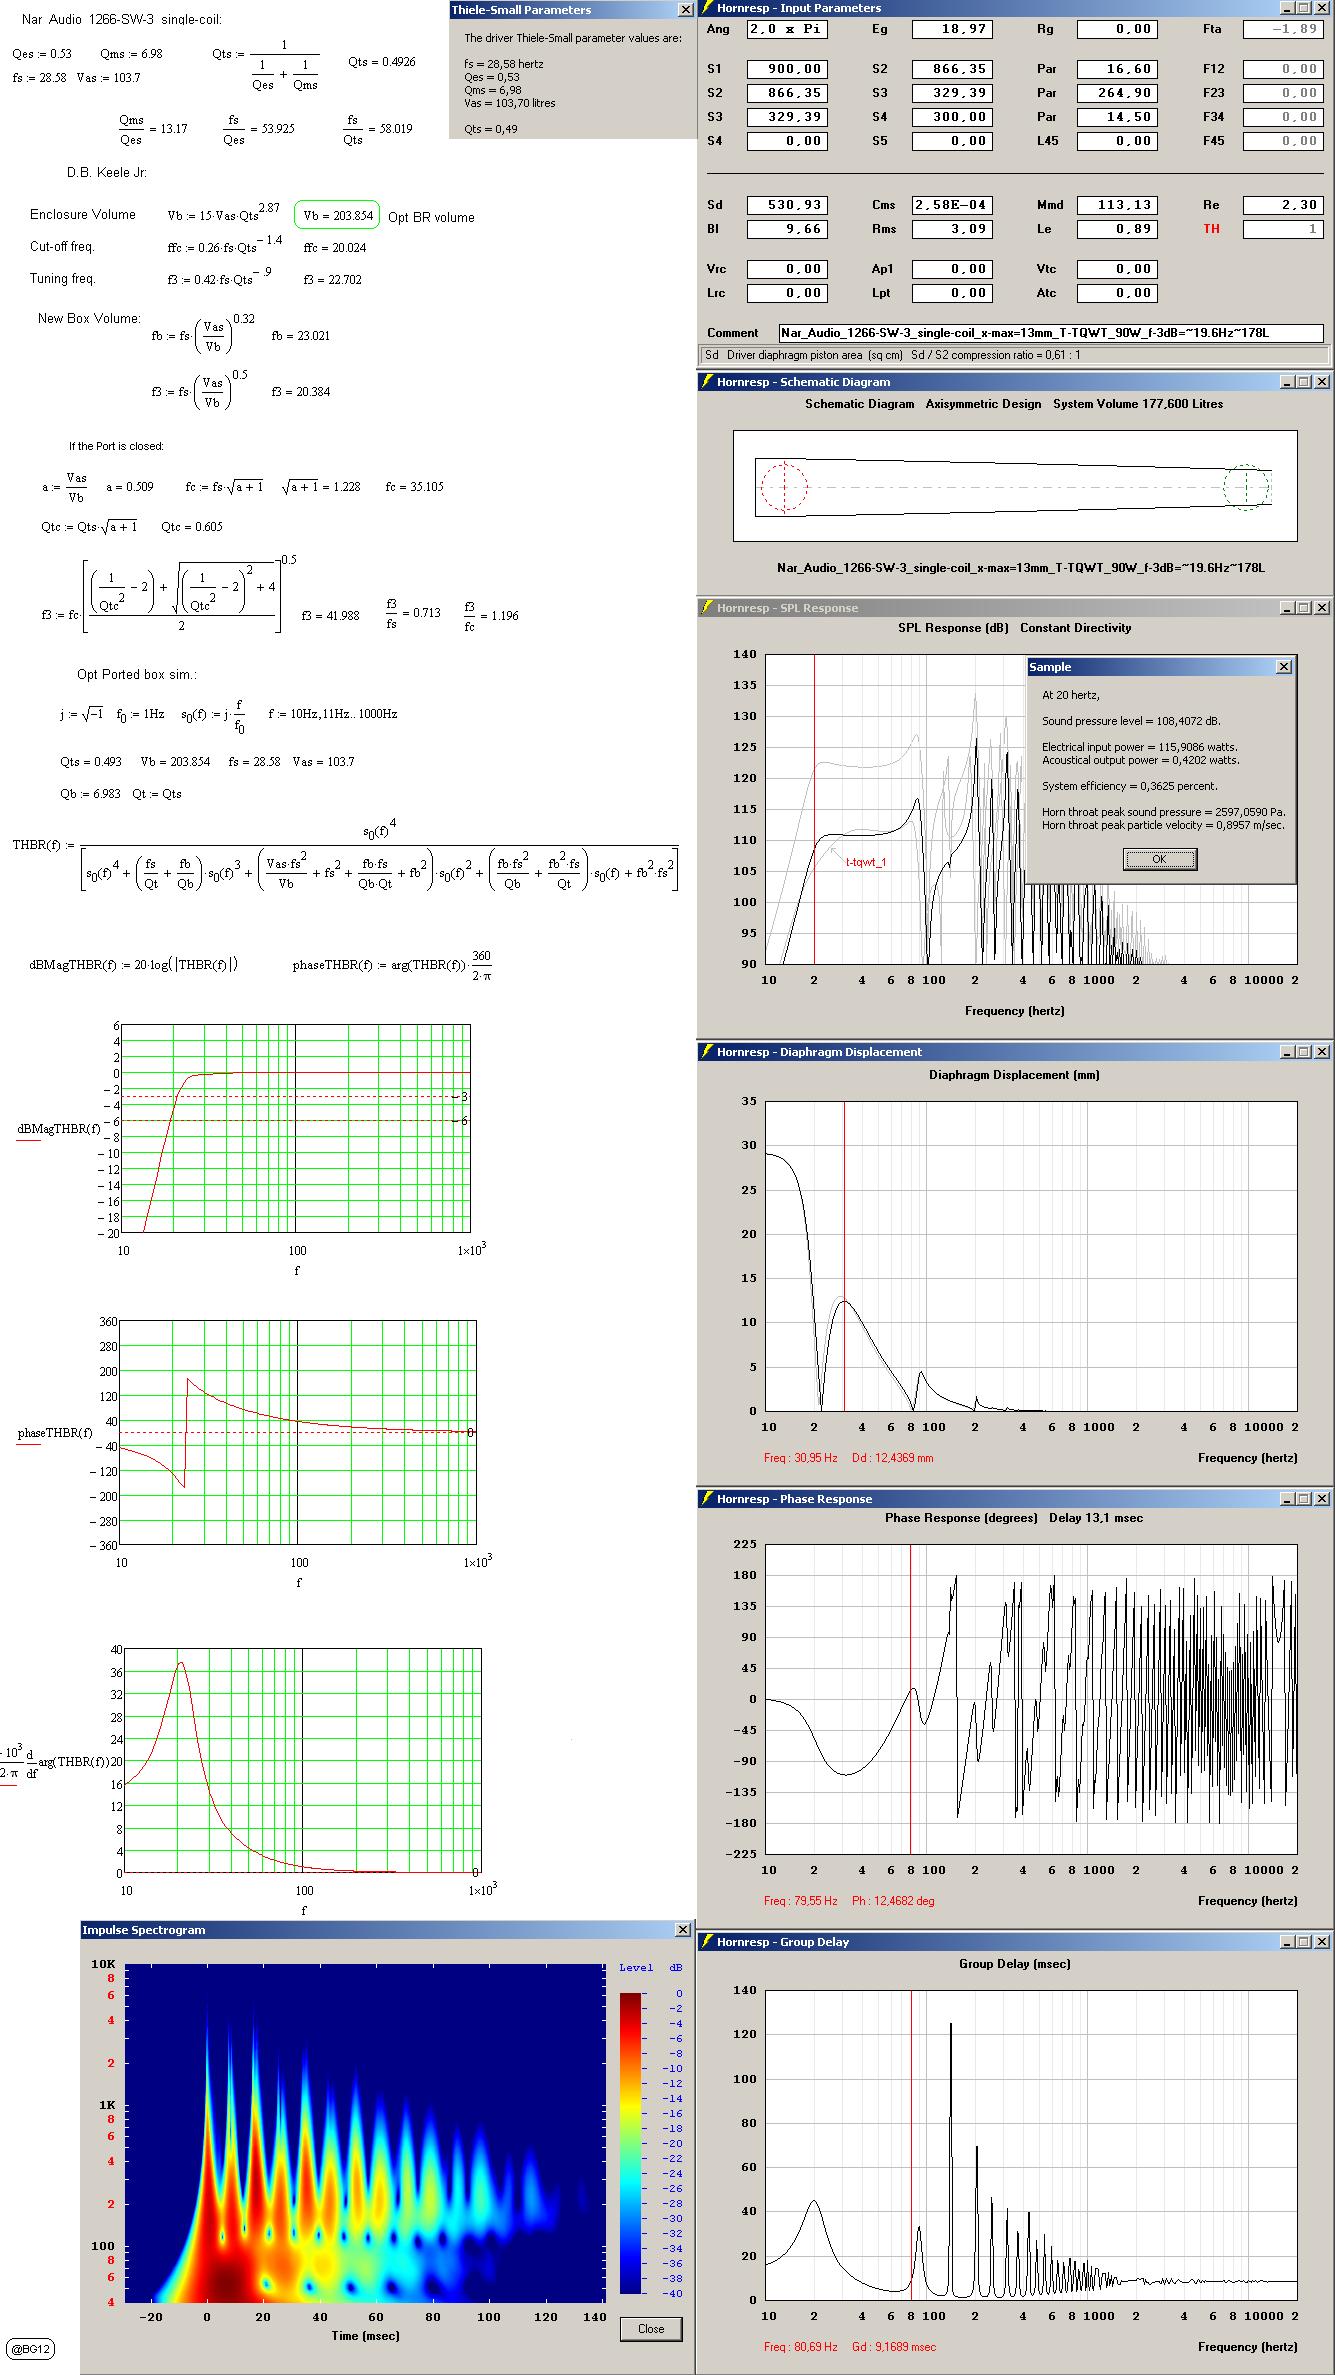This screenshot has width=1335, height=2375.
Task: Click the TH field showing 1
Action: [1283, 229]
